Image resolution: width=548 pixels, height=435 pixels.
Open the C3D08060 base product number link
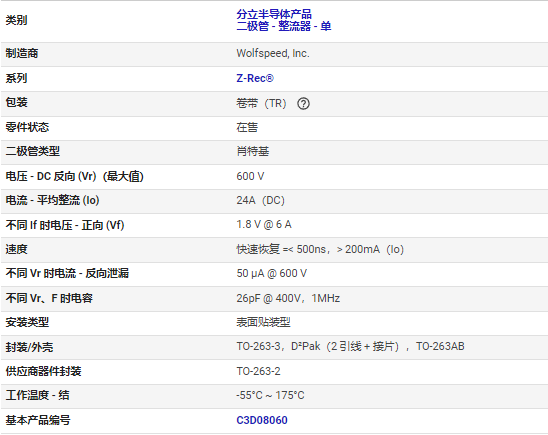[x=262, y=420]
